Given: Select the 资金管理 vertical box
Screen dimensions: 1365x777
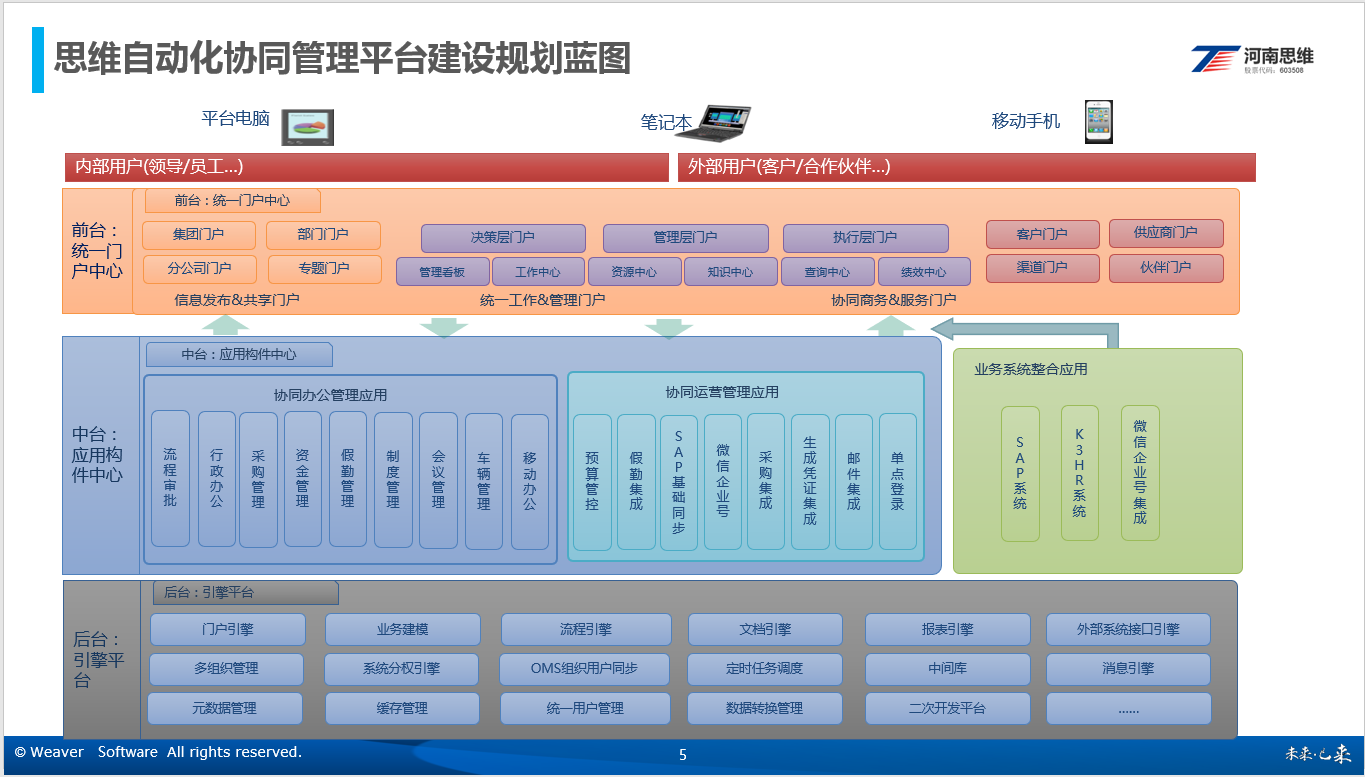Looking at the screenshot, I should tap(302, 479).
